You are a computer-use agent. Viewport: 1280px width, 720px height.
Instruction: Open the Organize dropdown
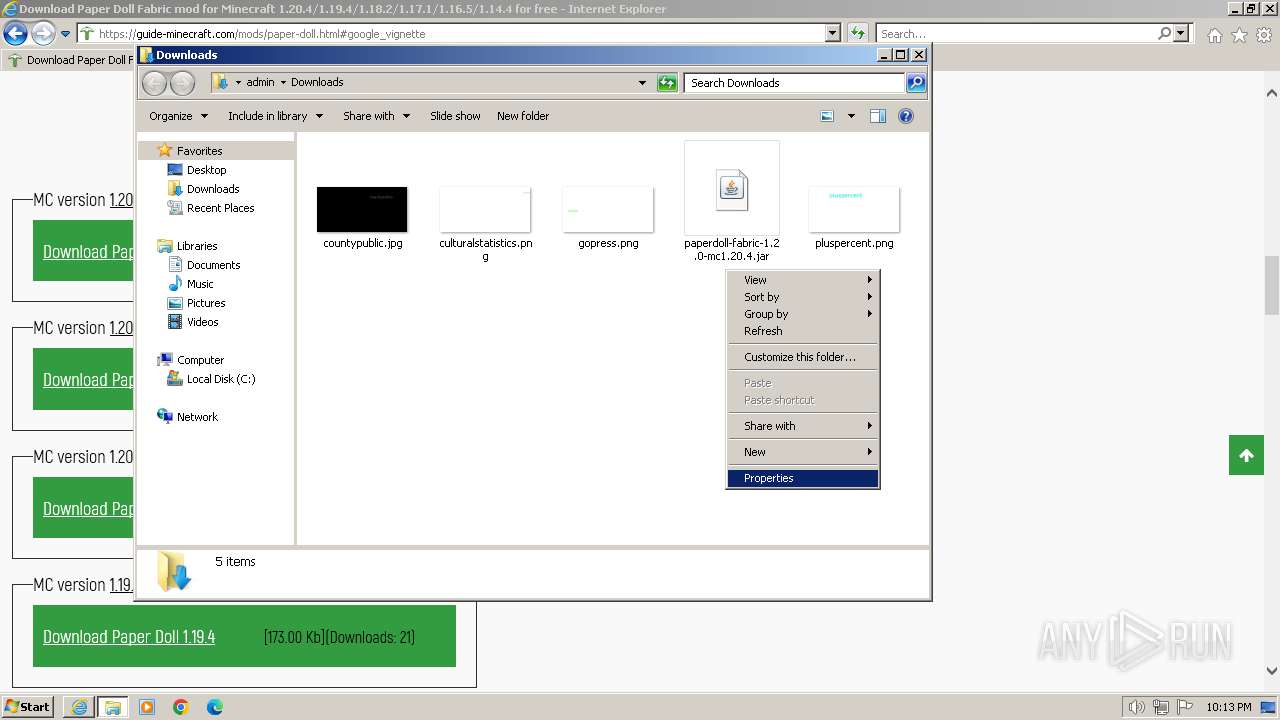(179, 116)
